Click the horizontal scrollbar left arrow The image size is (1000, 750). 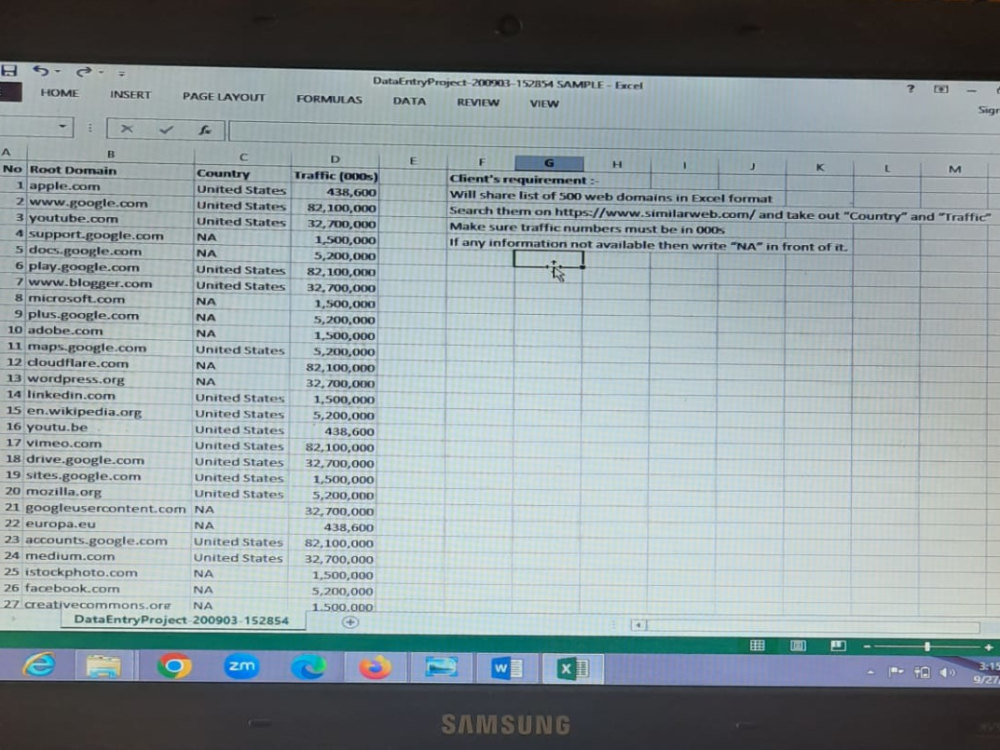[x=638, y=625]
